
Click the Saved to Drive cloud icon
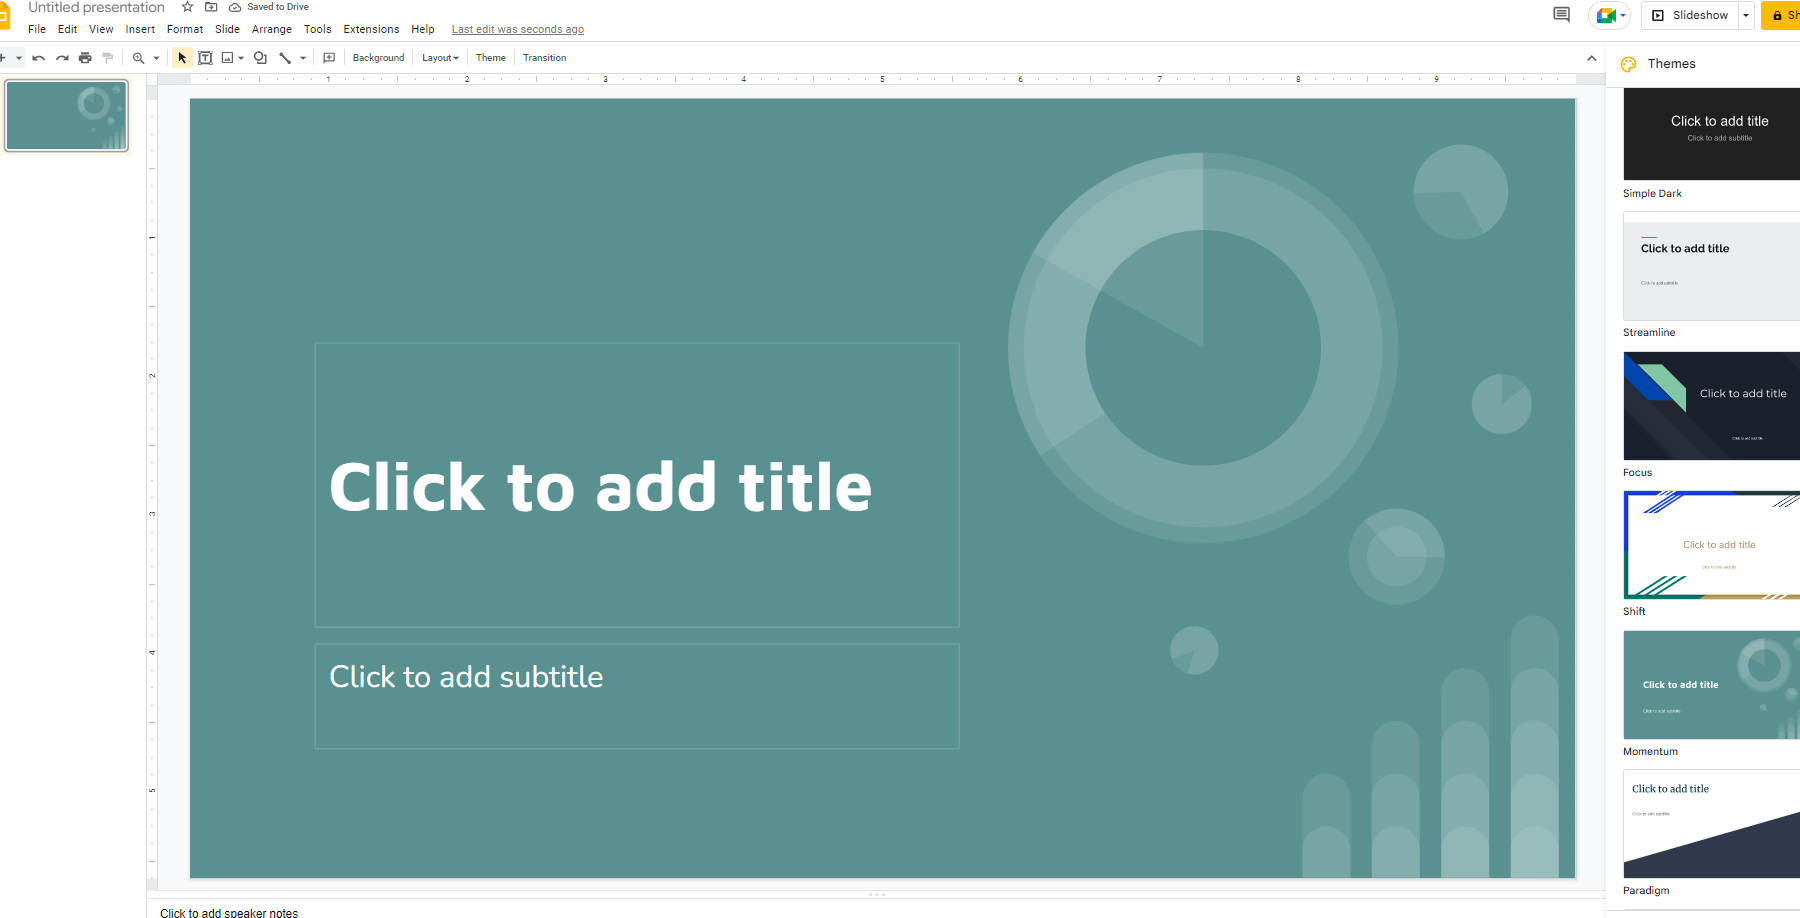(x=235, y=7)
